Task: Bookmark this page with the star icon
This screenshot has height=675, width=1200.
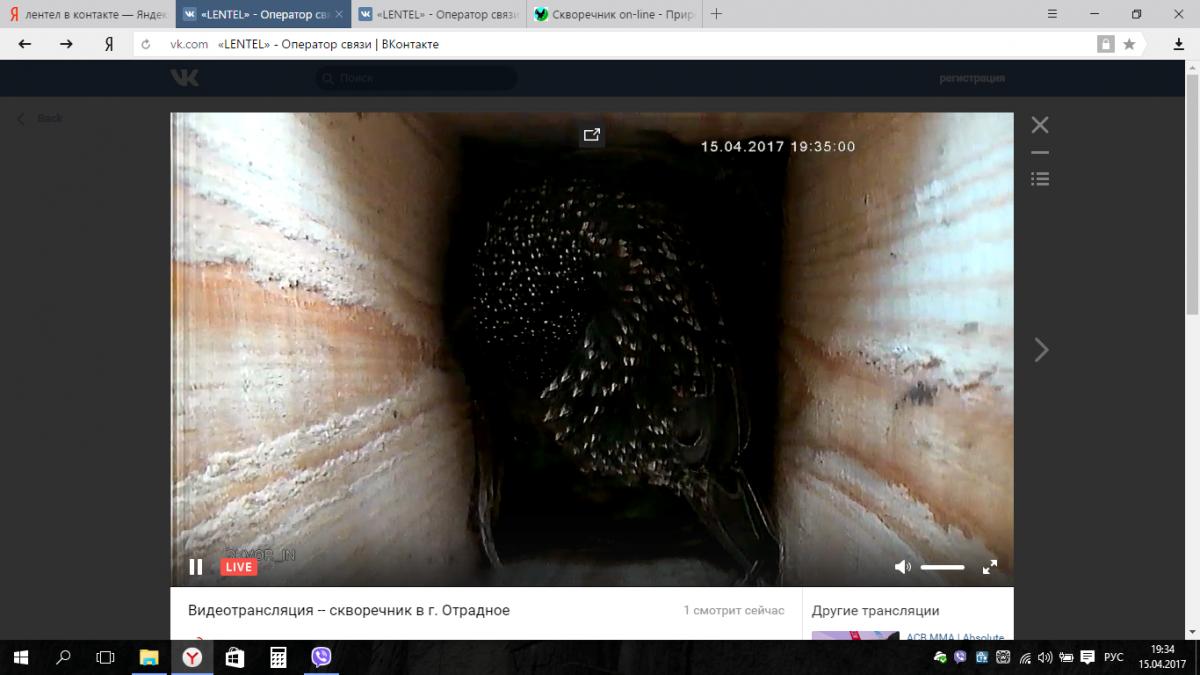Action: (x=1129, y=44)
